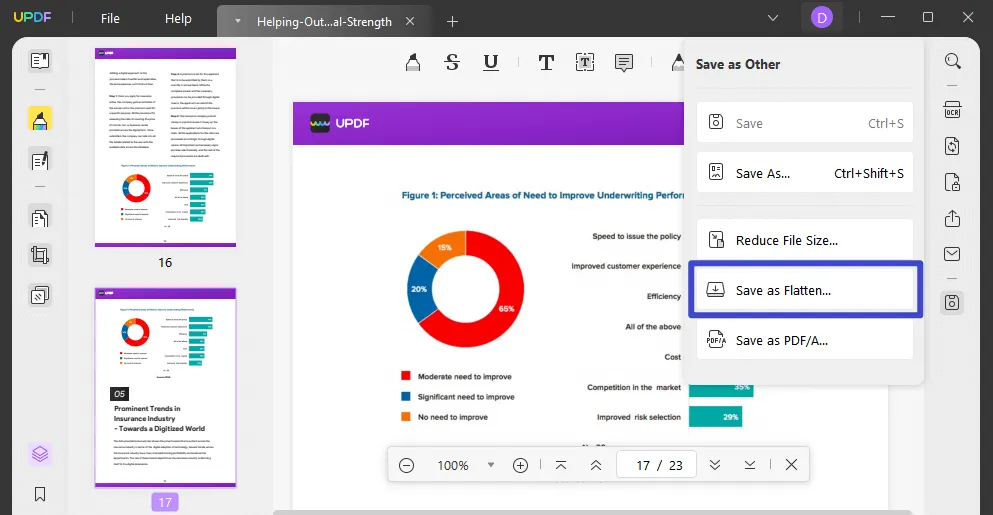Open the File menu
Viewport: 993px width, 515px height.
(110, 19)
